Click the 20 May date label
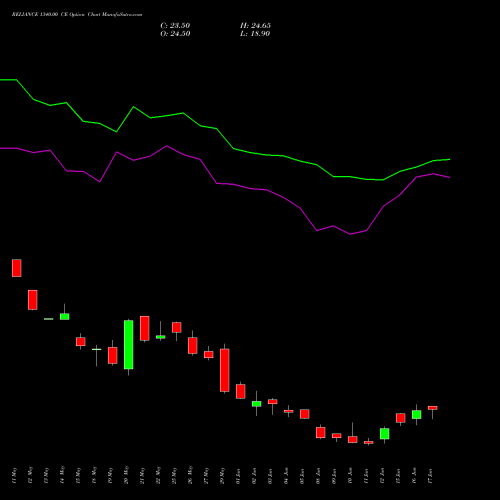The height and width of the screenshot is (500, 500). point(126,476)
